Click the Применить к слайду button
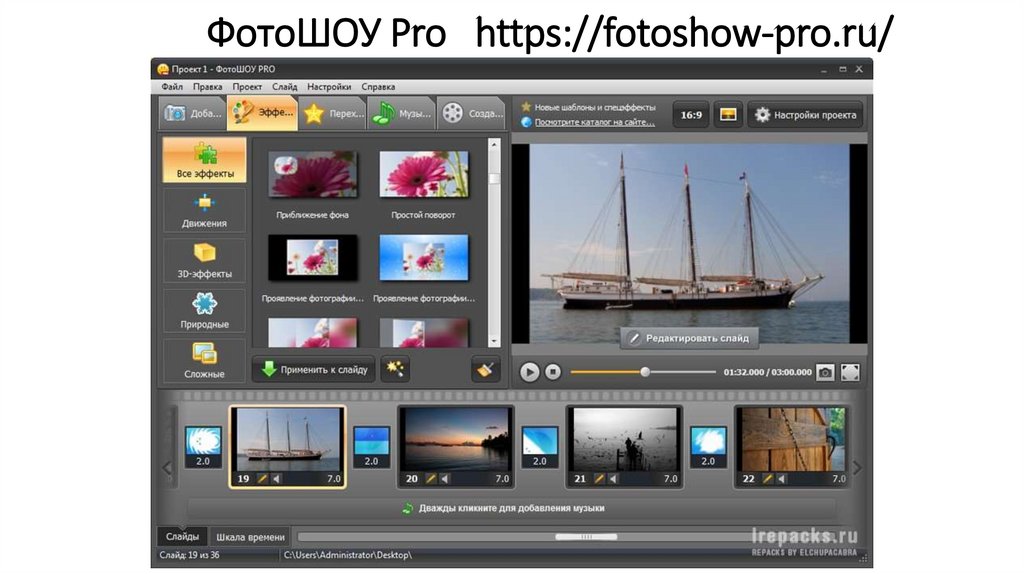This screenshot has height=574, width=1024. pyautogui.click(x=314, y=370)
